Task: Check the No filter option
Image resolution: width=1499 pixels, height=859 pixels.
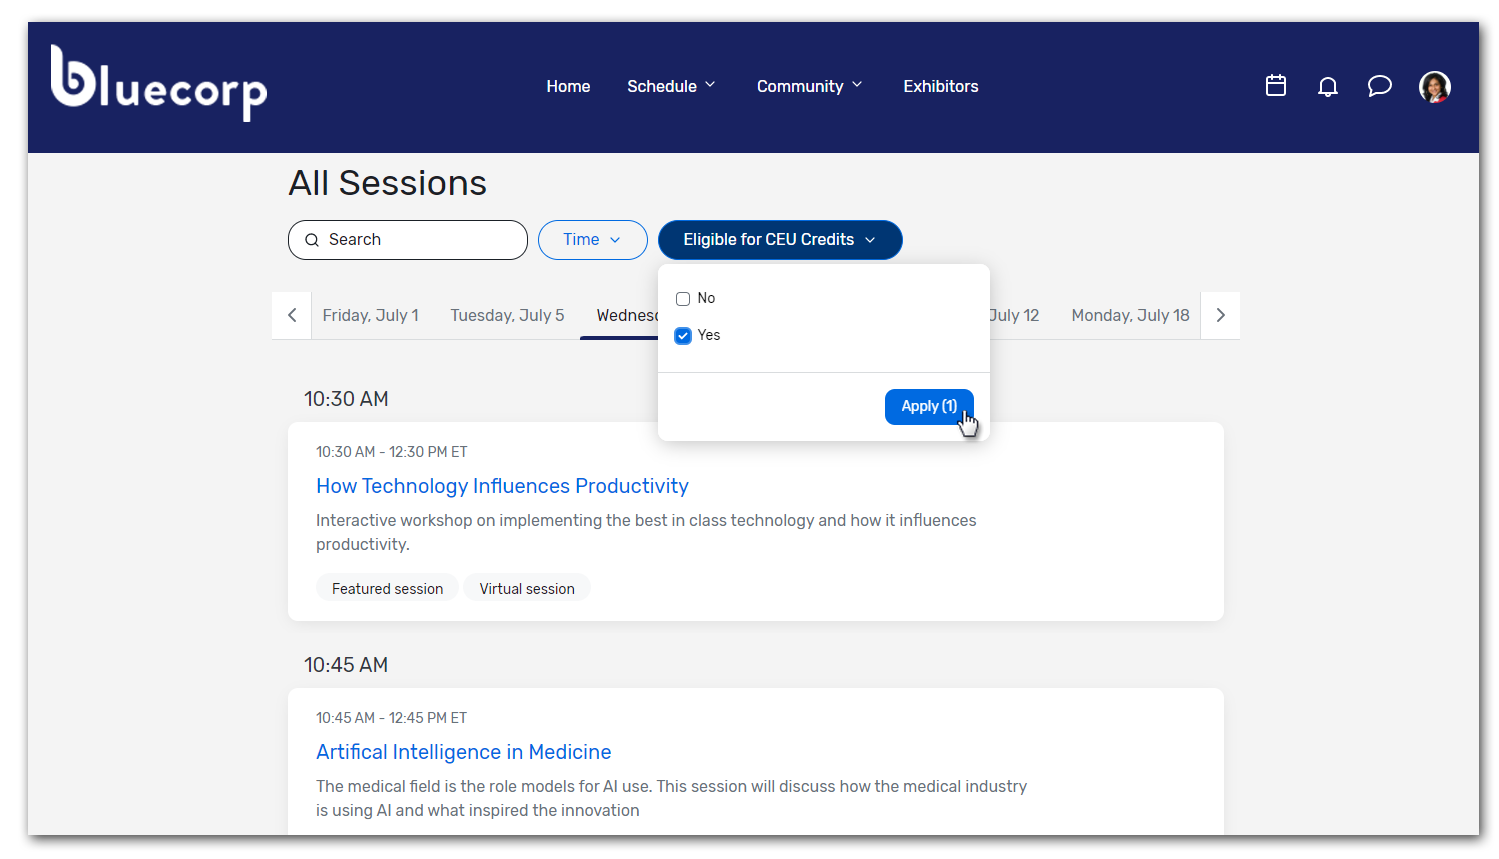Action: (x=683, y=298)
